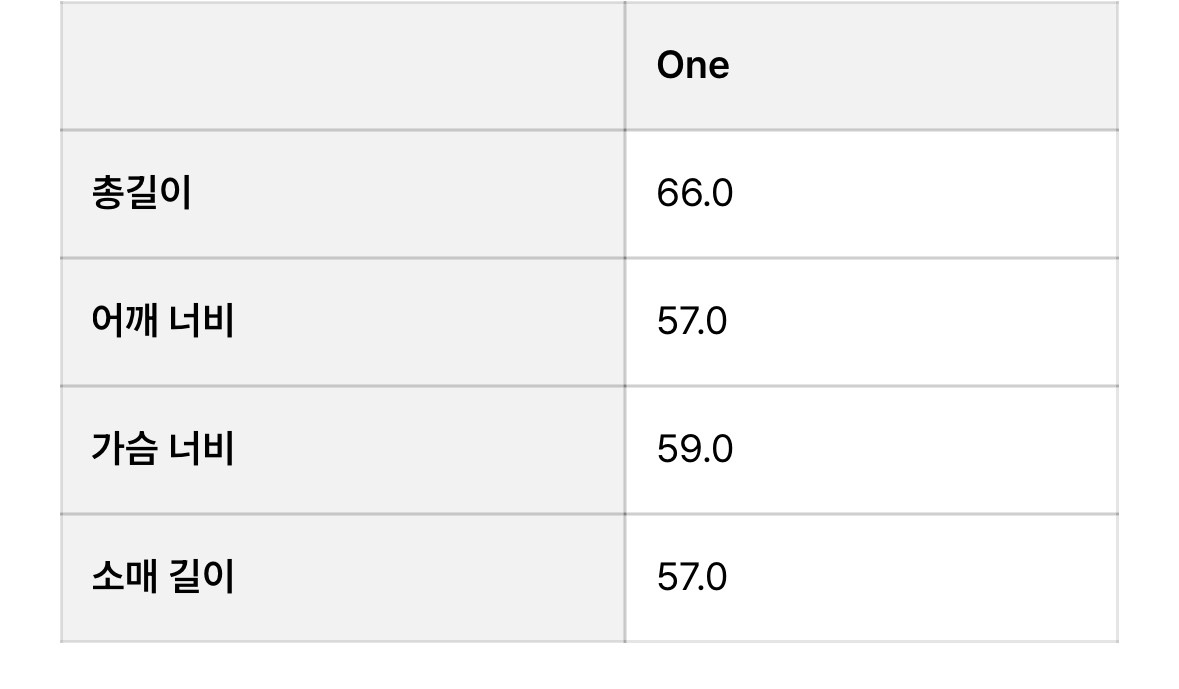This screenshot has width=1179, height=689.
Task: Select the 소매 길이 row label
Action: pos(162,577)
